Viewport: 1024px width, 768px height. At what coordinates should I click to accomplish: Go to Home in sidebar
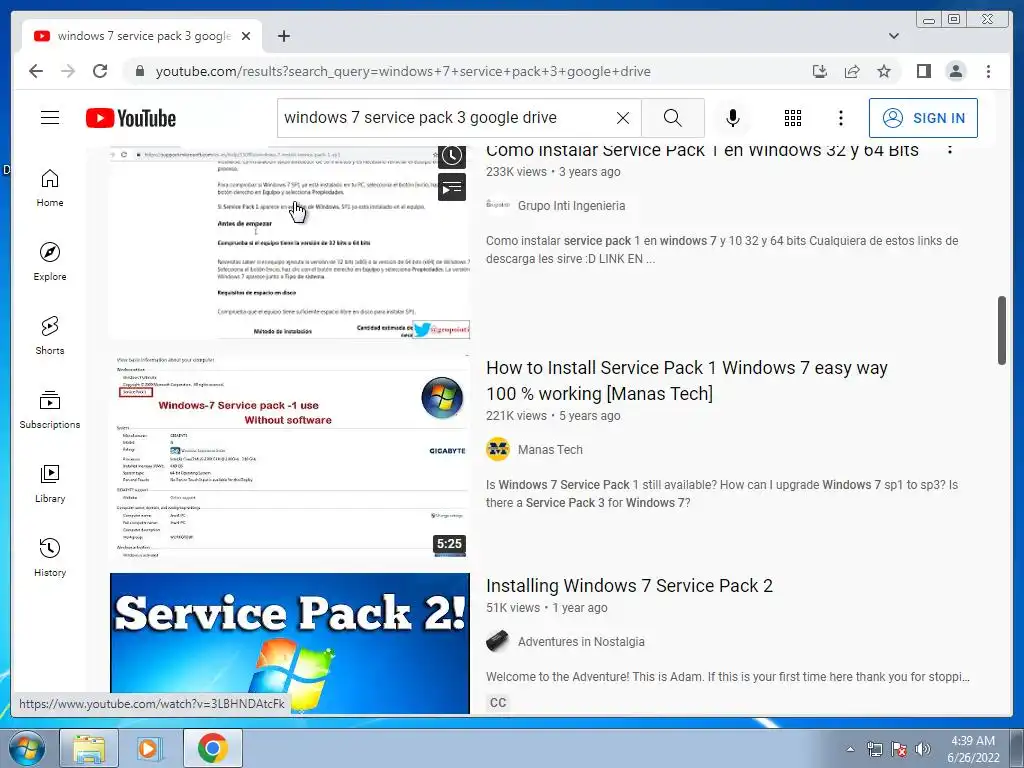(50, 188)
